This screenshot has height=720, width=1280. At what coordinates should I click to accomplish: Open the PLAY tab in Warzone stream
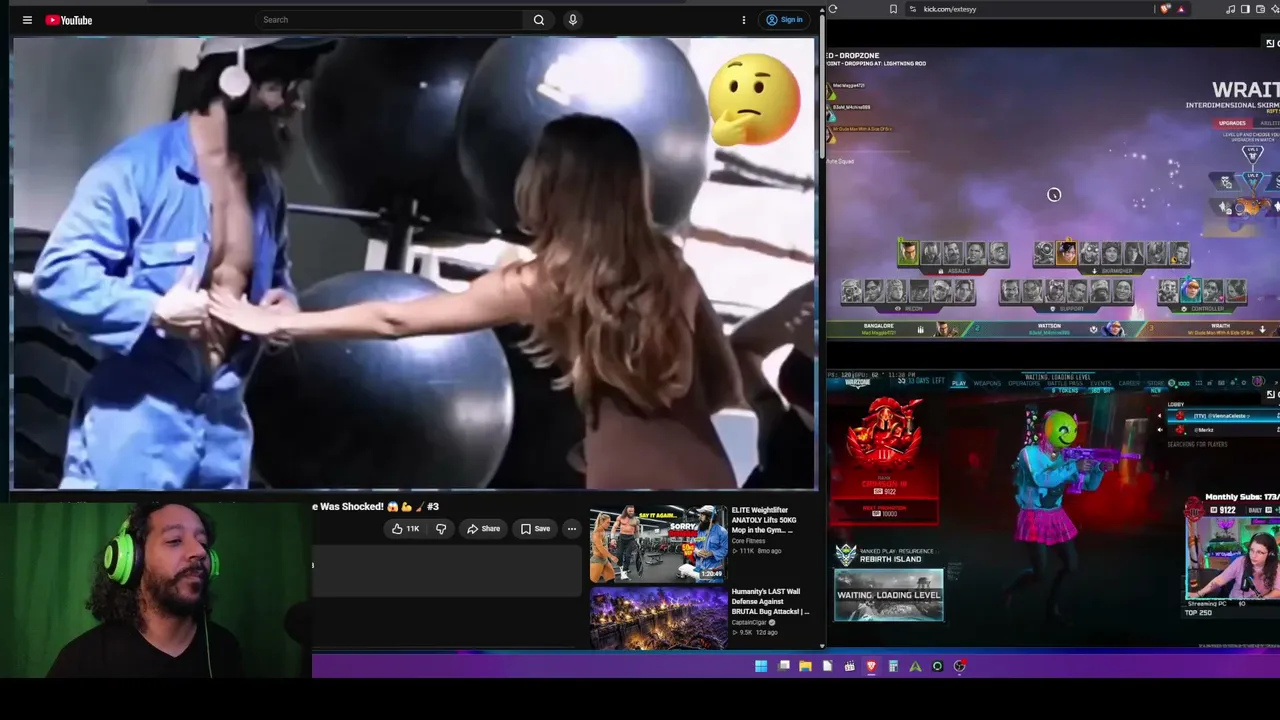[x=959, y=383]
